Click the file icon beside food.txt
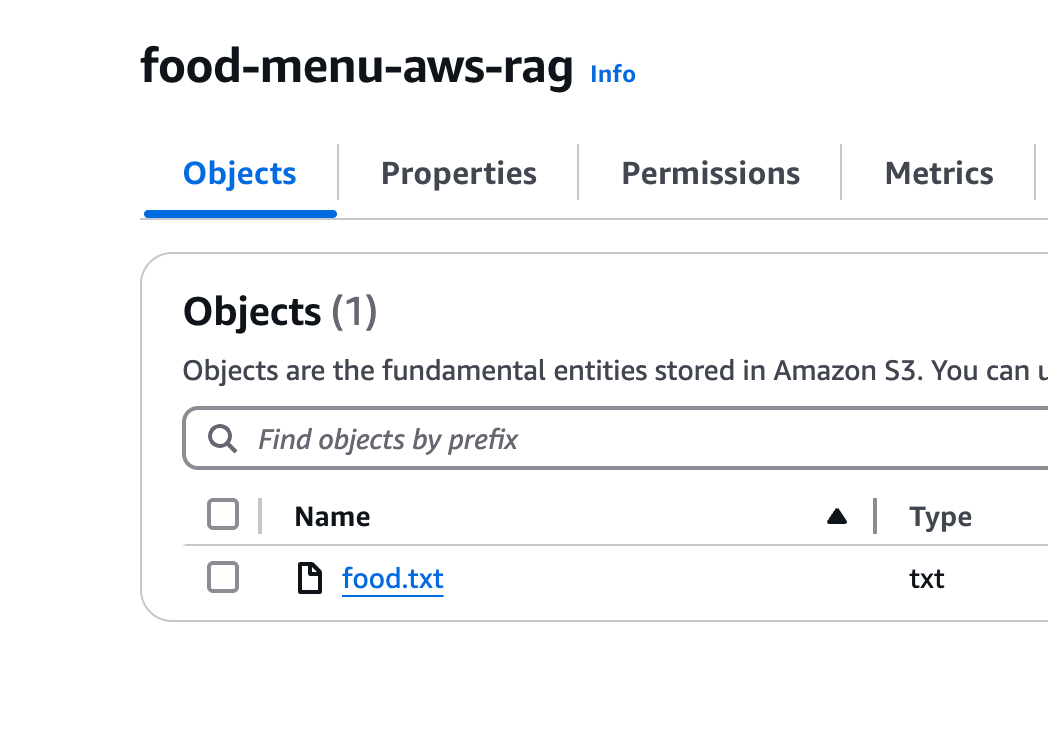Screen dimensions: 1048x742 311,578
